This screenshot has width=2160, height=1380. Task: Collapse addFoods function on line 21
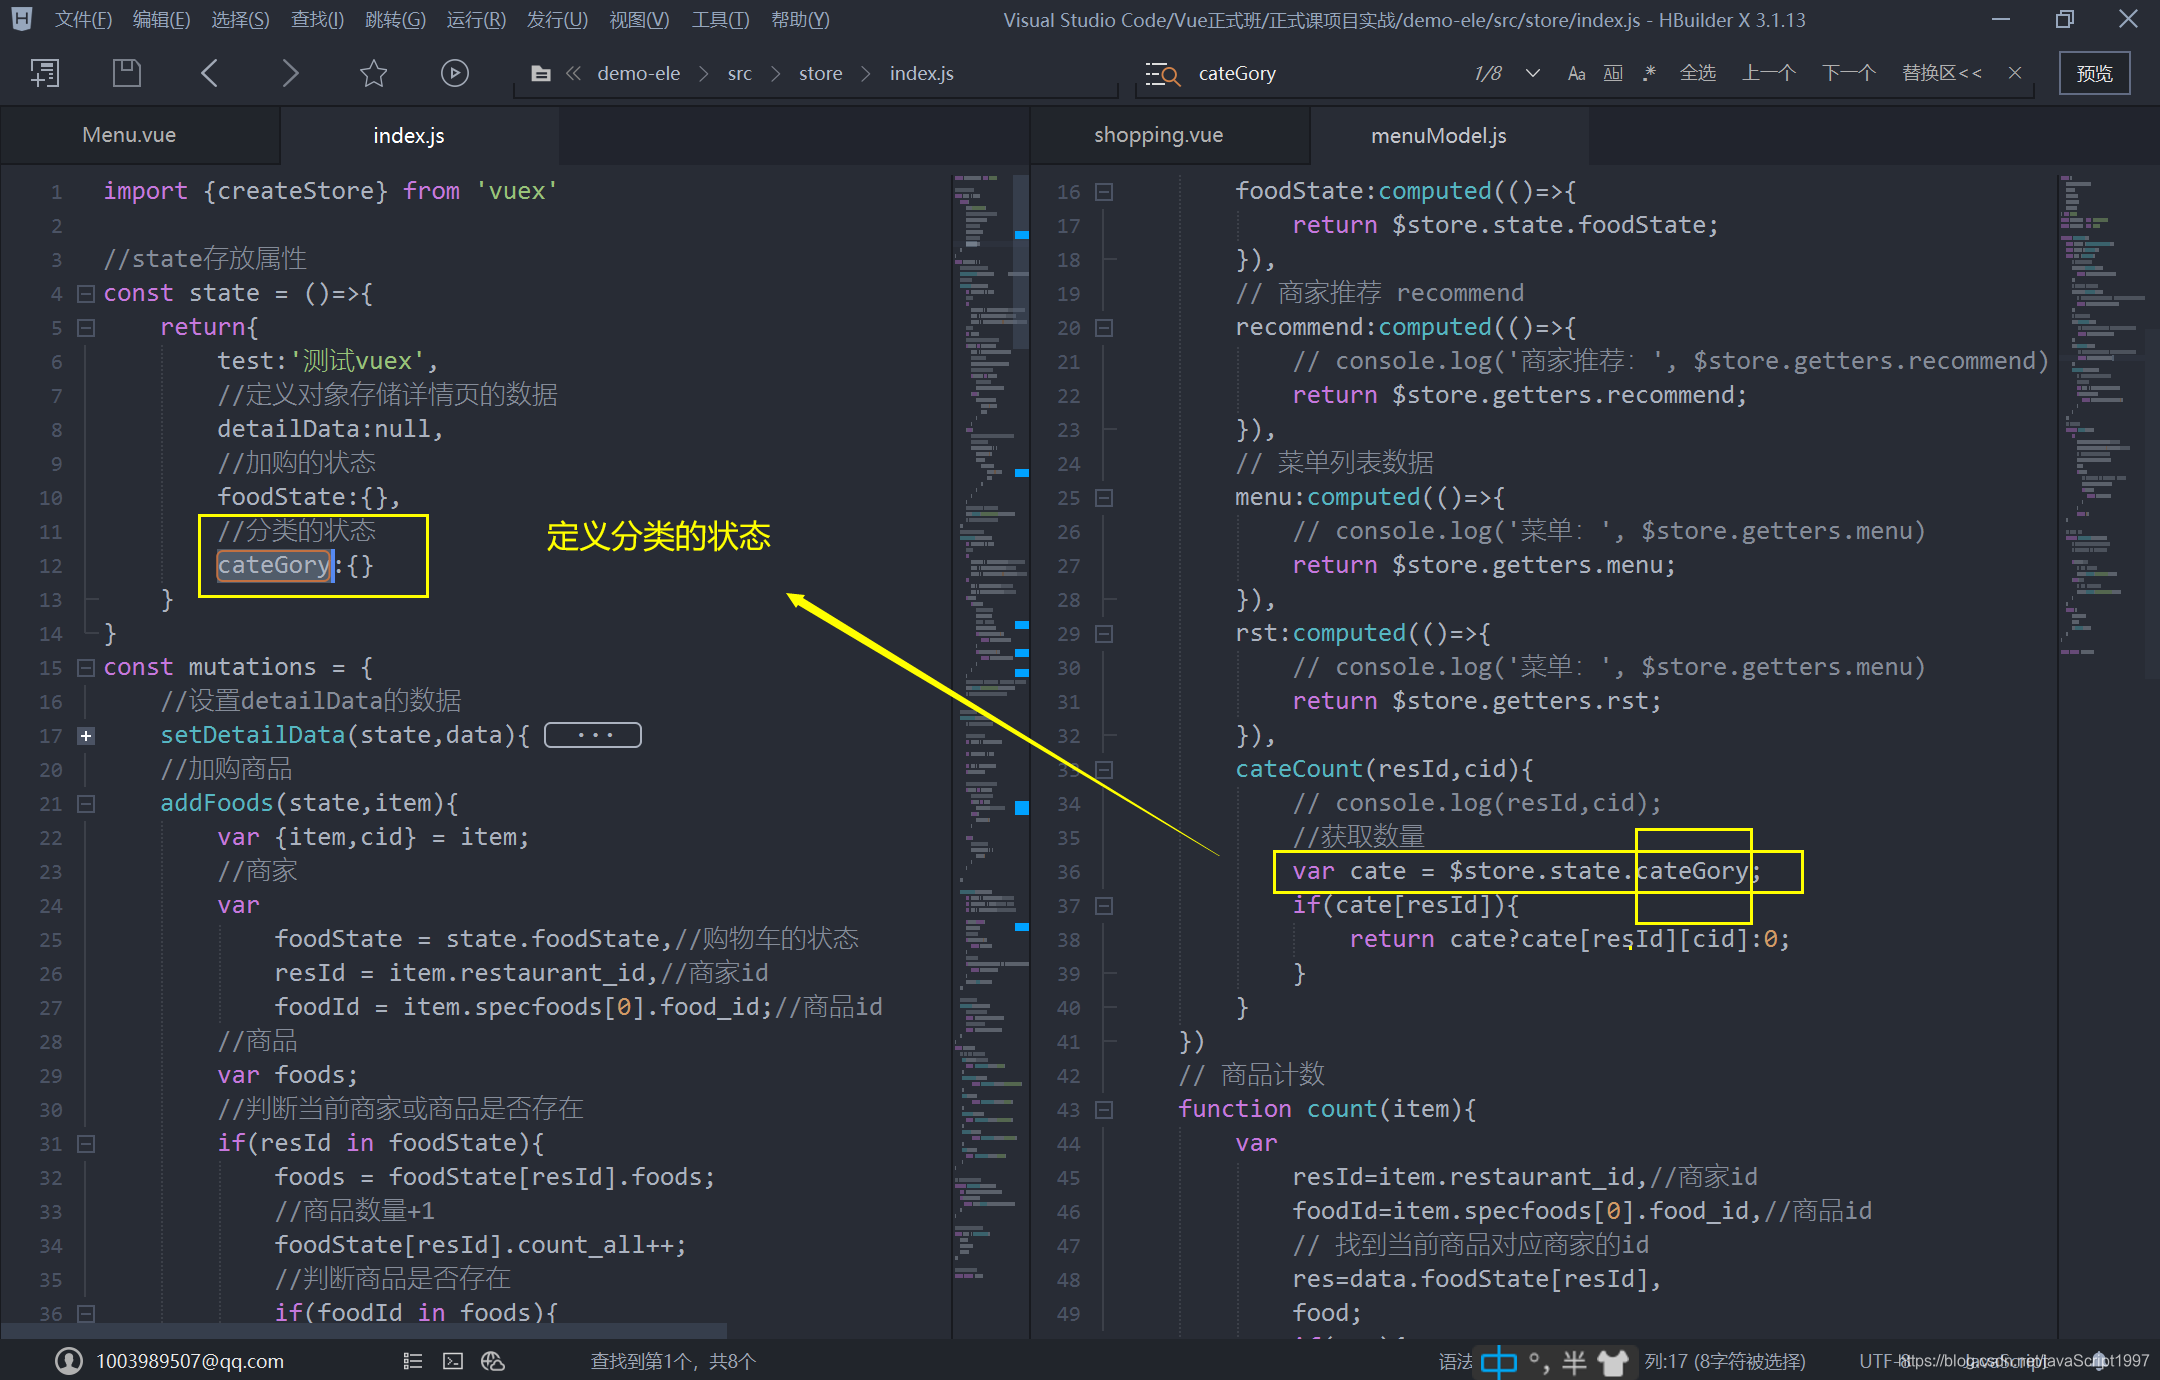86,804
